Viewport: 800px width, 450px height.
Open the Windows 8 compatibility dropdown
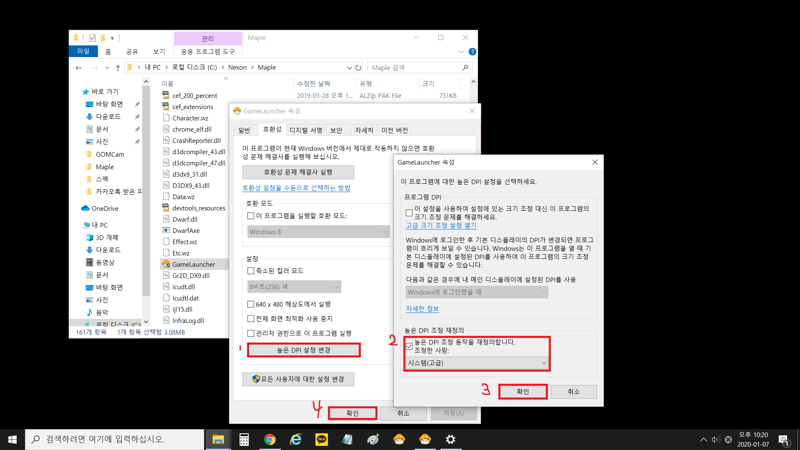click(x=319, y=232)
